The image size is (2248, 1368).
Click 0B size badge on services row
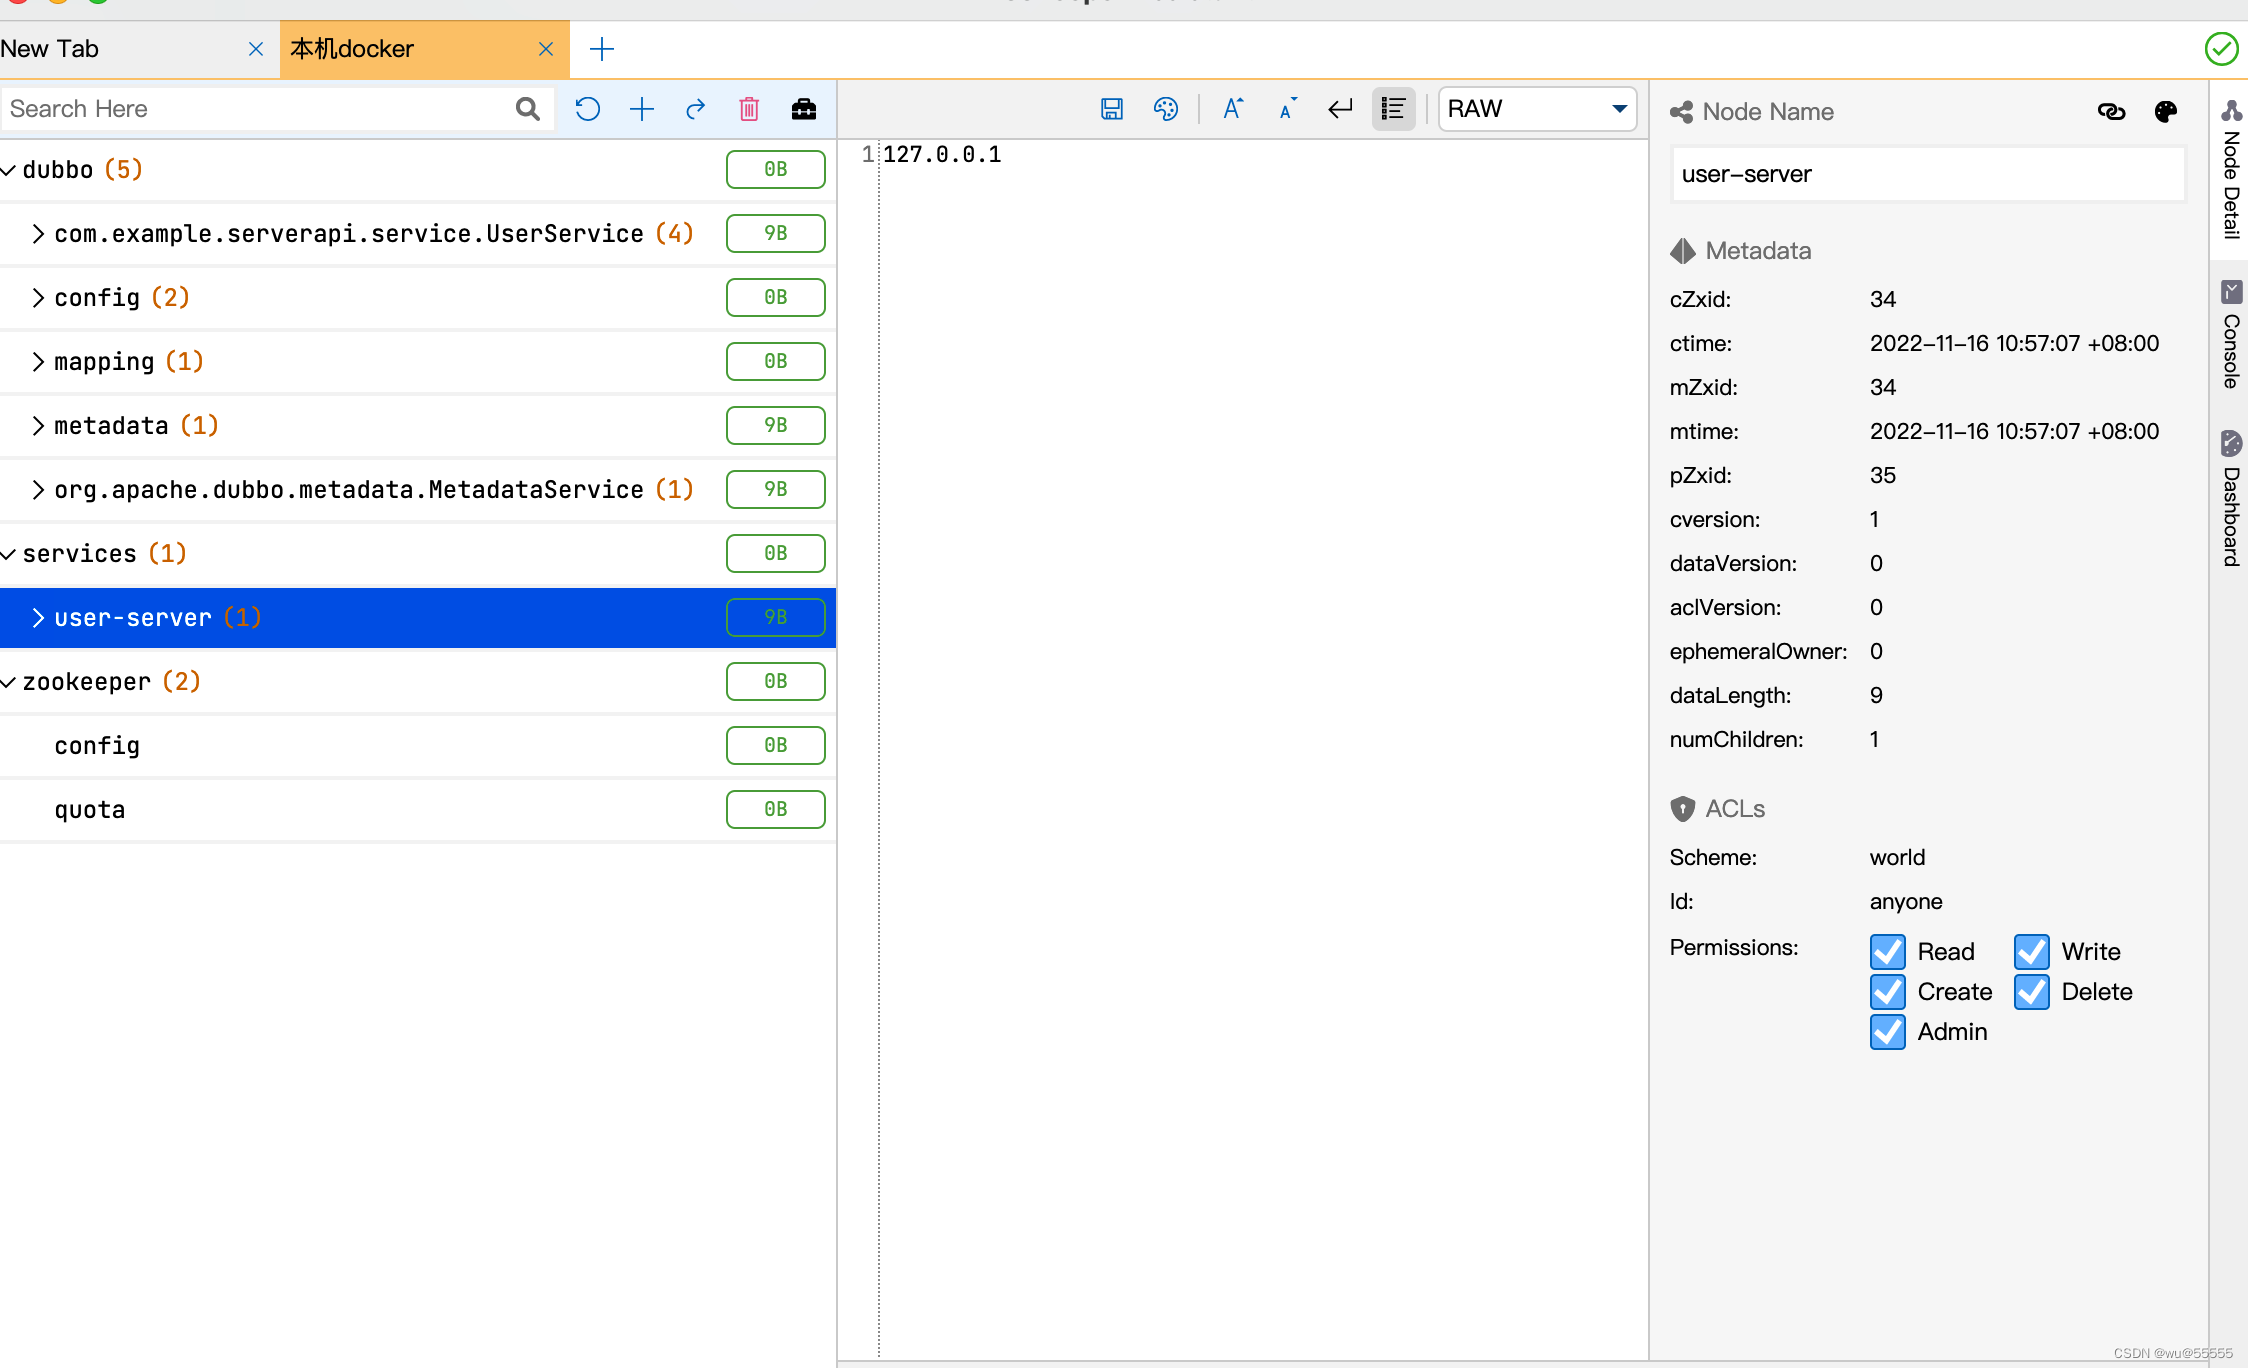coord(776,553)
